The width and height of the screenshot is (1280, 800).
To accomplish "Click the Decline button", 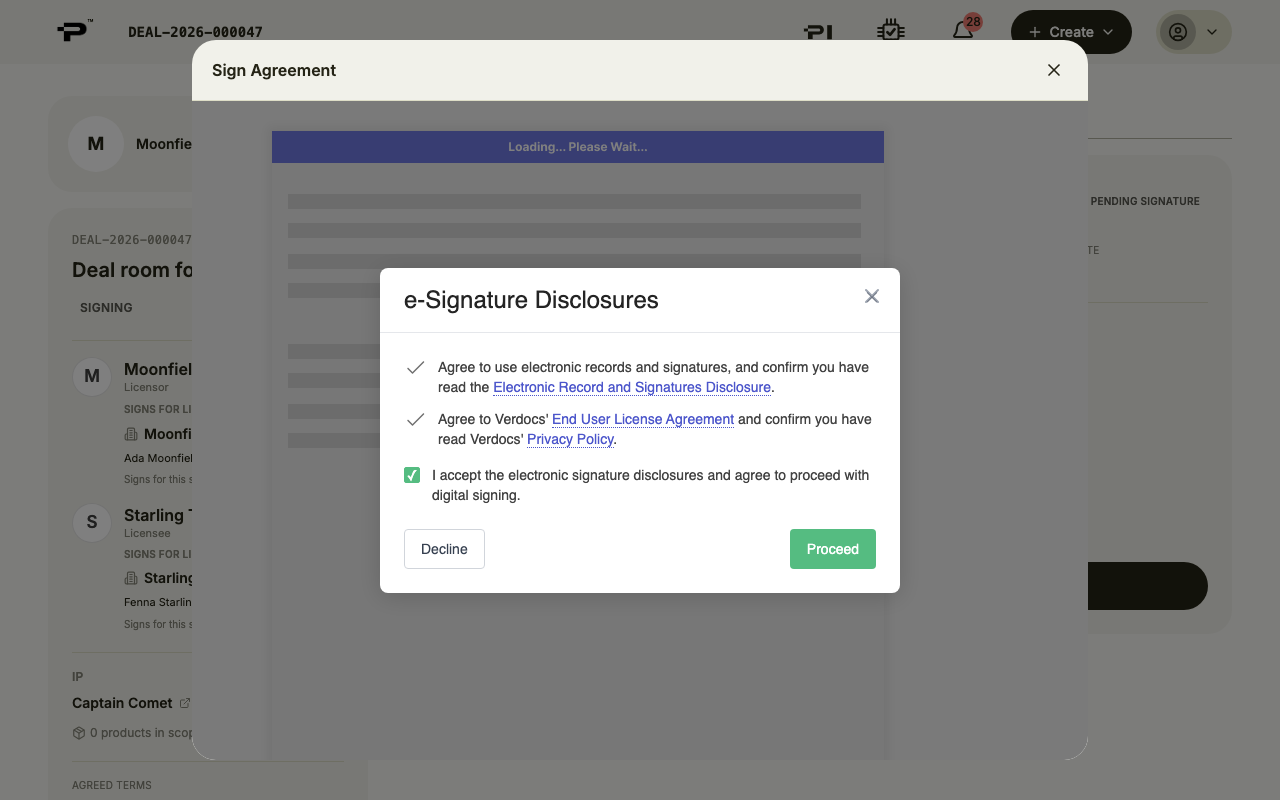I will click(x=444, y=549).
